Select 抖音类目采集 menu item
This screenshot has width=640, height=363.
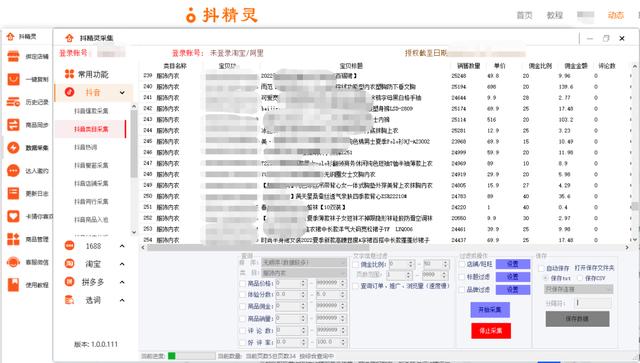tap(91, 129)
